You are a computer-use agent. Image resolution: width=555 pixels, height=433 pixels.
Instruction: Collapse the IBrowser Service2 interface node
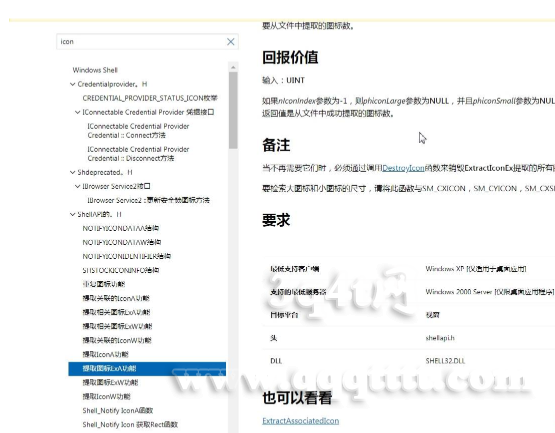(x=77, y=186)
